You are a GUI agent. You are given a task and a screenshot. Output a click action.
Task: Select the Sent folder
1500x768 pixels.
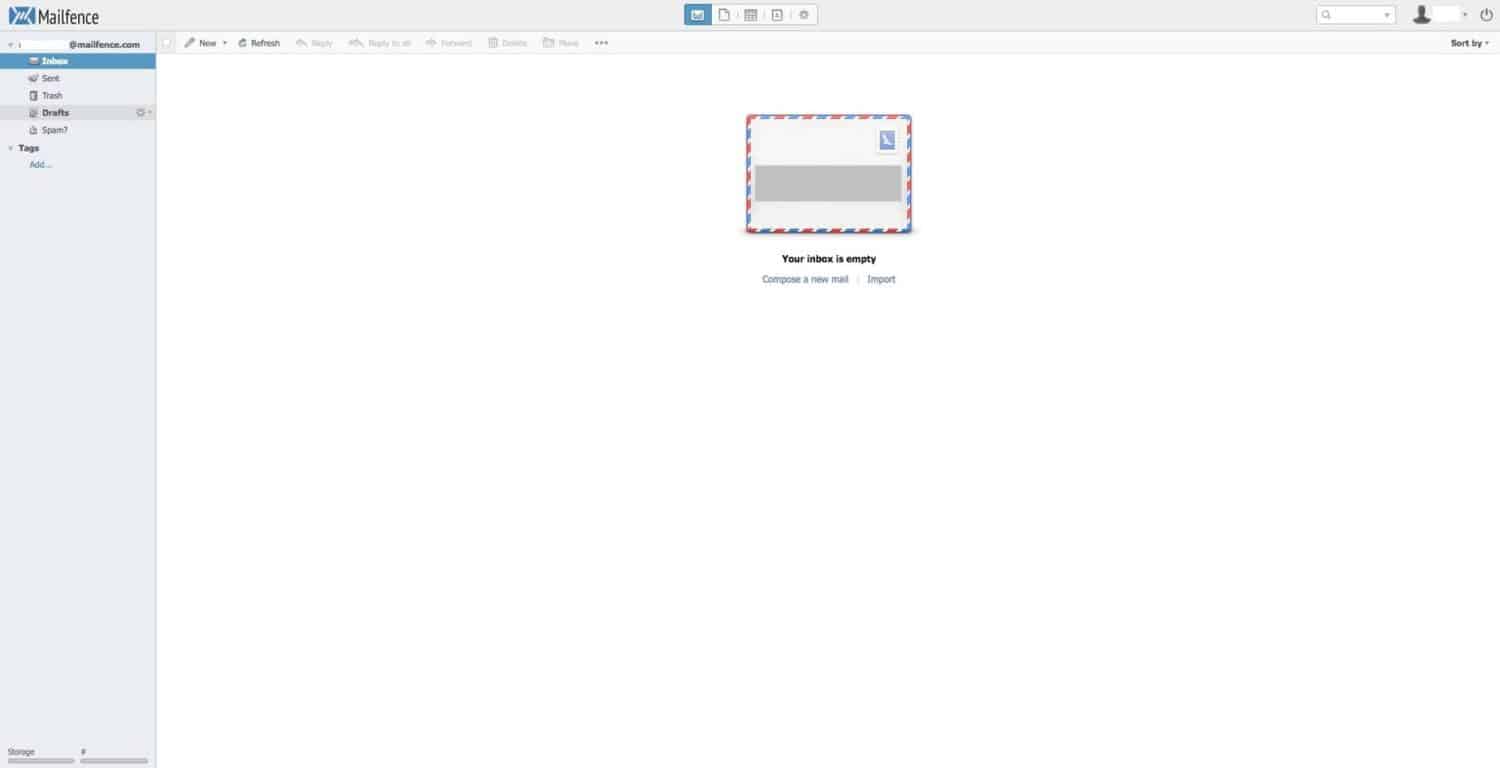pyautogui.click(x=50, y=78)
